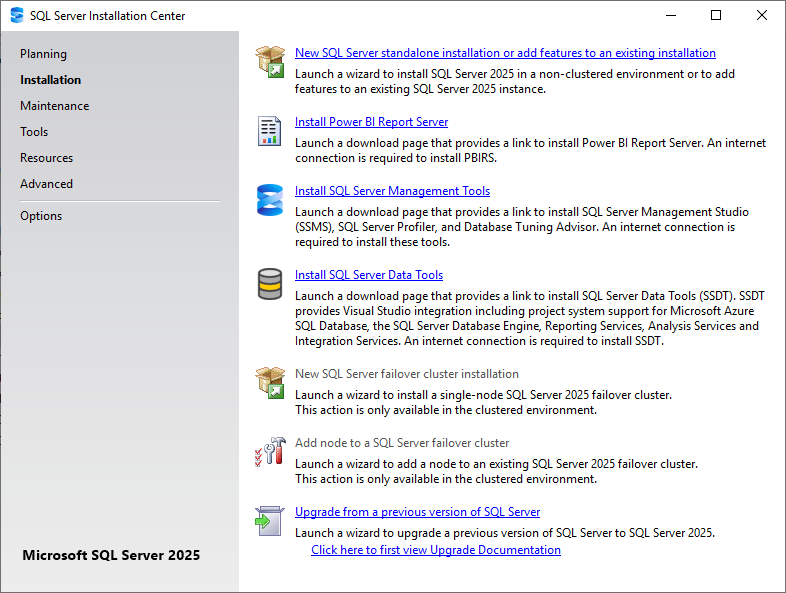Open the Planning section

pyautogui.click(x=43, y=54)
